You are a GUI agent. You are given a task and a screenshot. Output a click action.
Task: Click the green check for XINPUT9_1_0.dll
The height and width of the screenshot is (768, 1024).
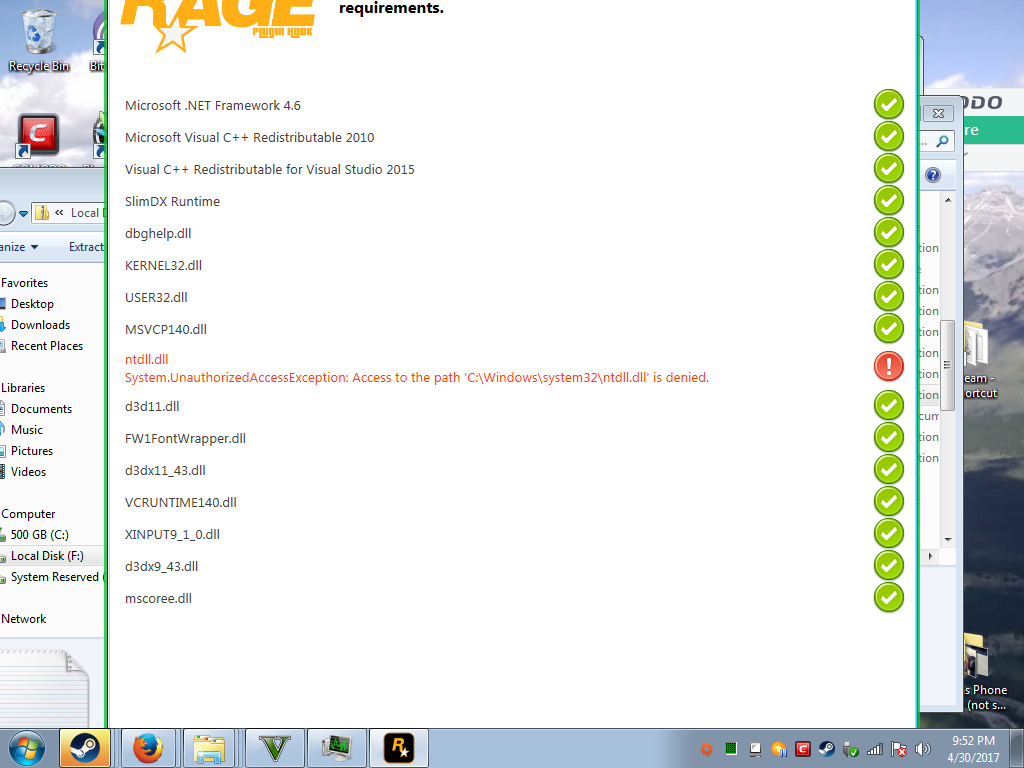889,534
